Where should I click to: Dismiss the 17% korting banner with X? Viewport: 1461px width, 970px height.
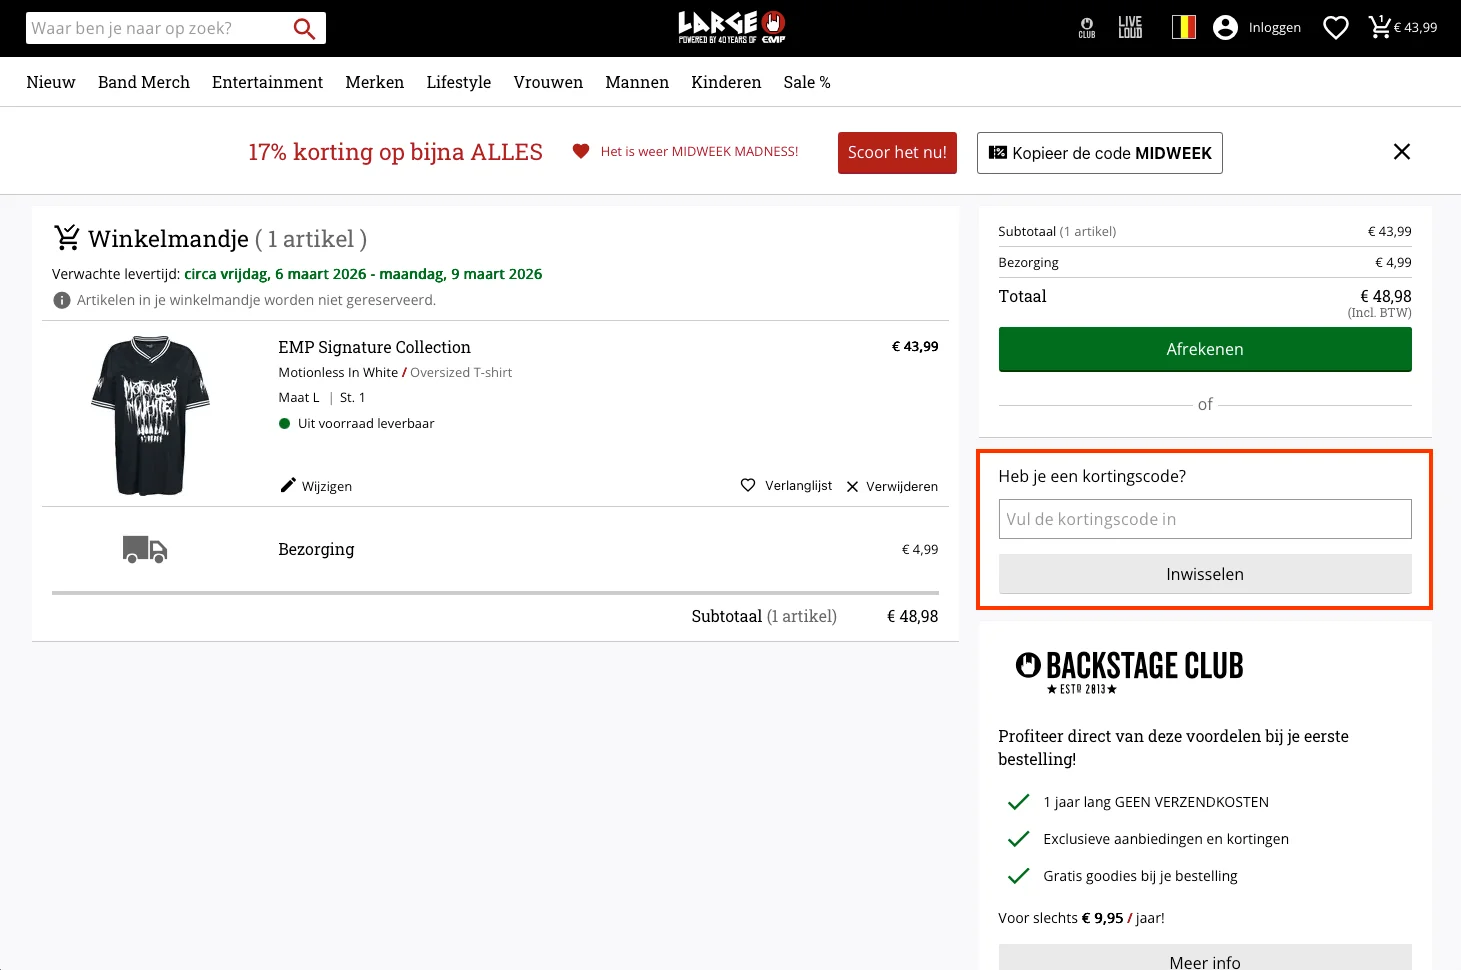pos(1401,151)
